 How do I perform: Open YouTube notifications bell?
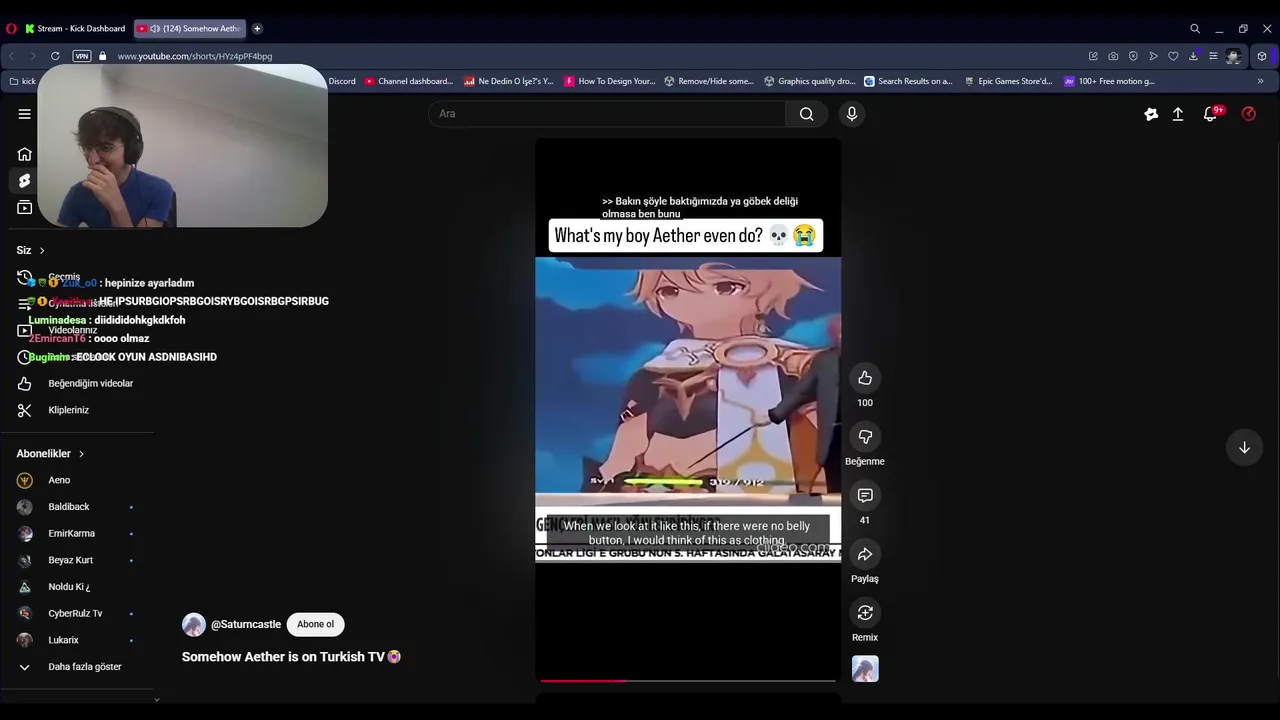(x=1210, y=114)
